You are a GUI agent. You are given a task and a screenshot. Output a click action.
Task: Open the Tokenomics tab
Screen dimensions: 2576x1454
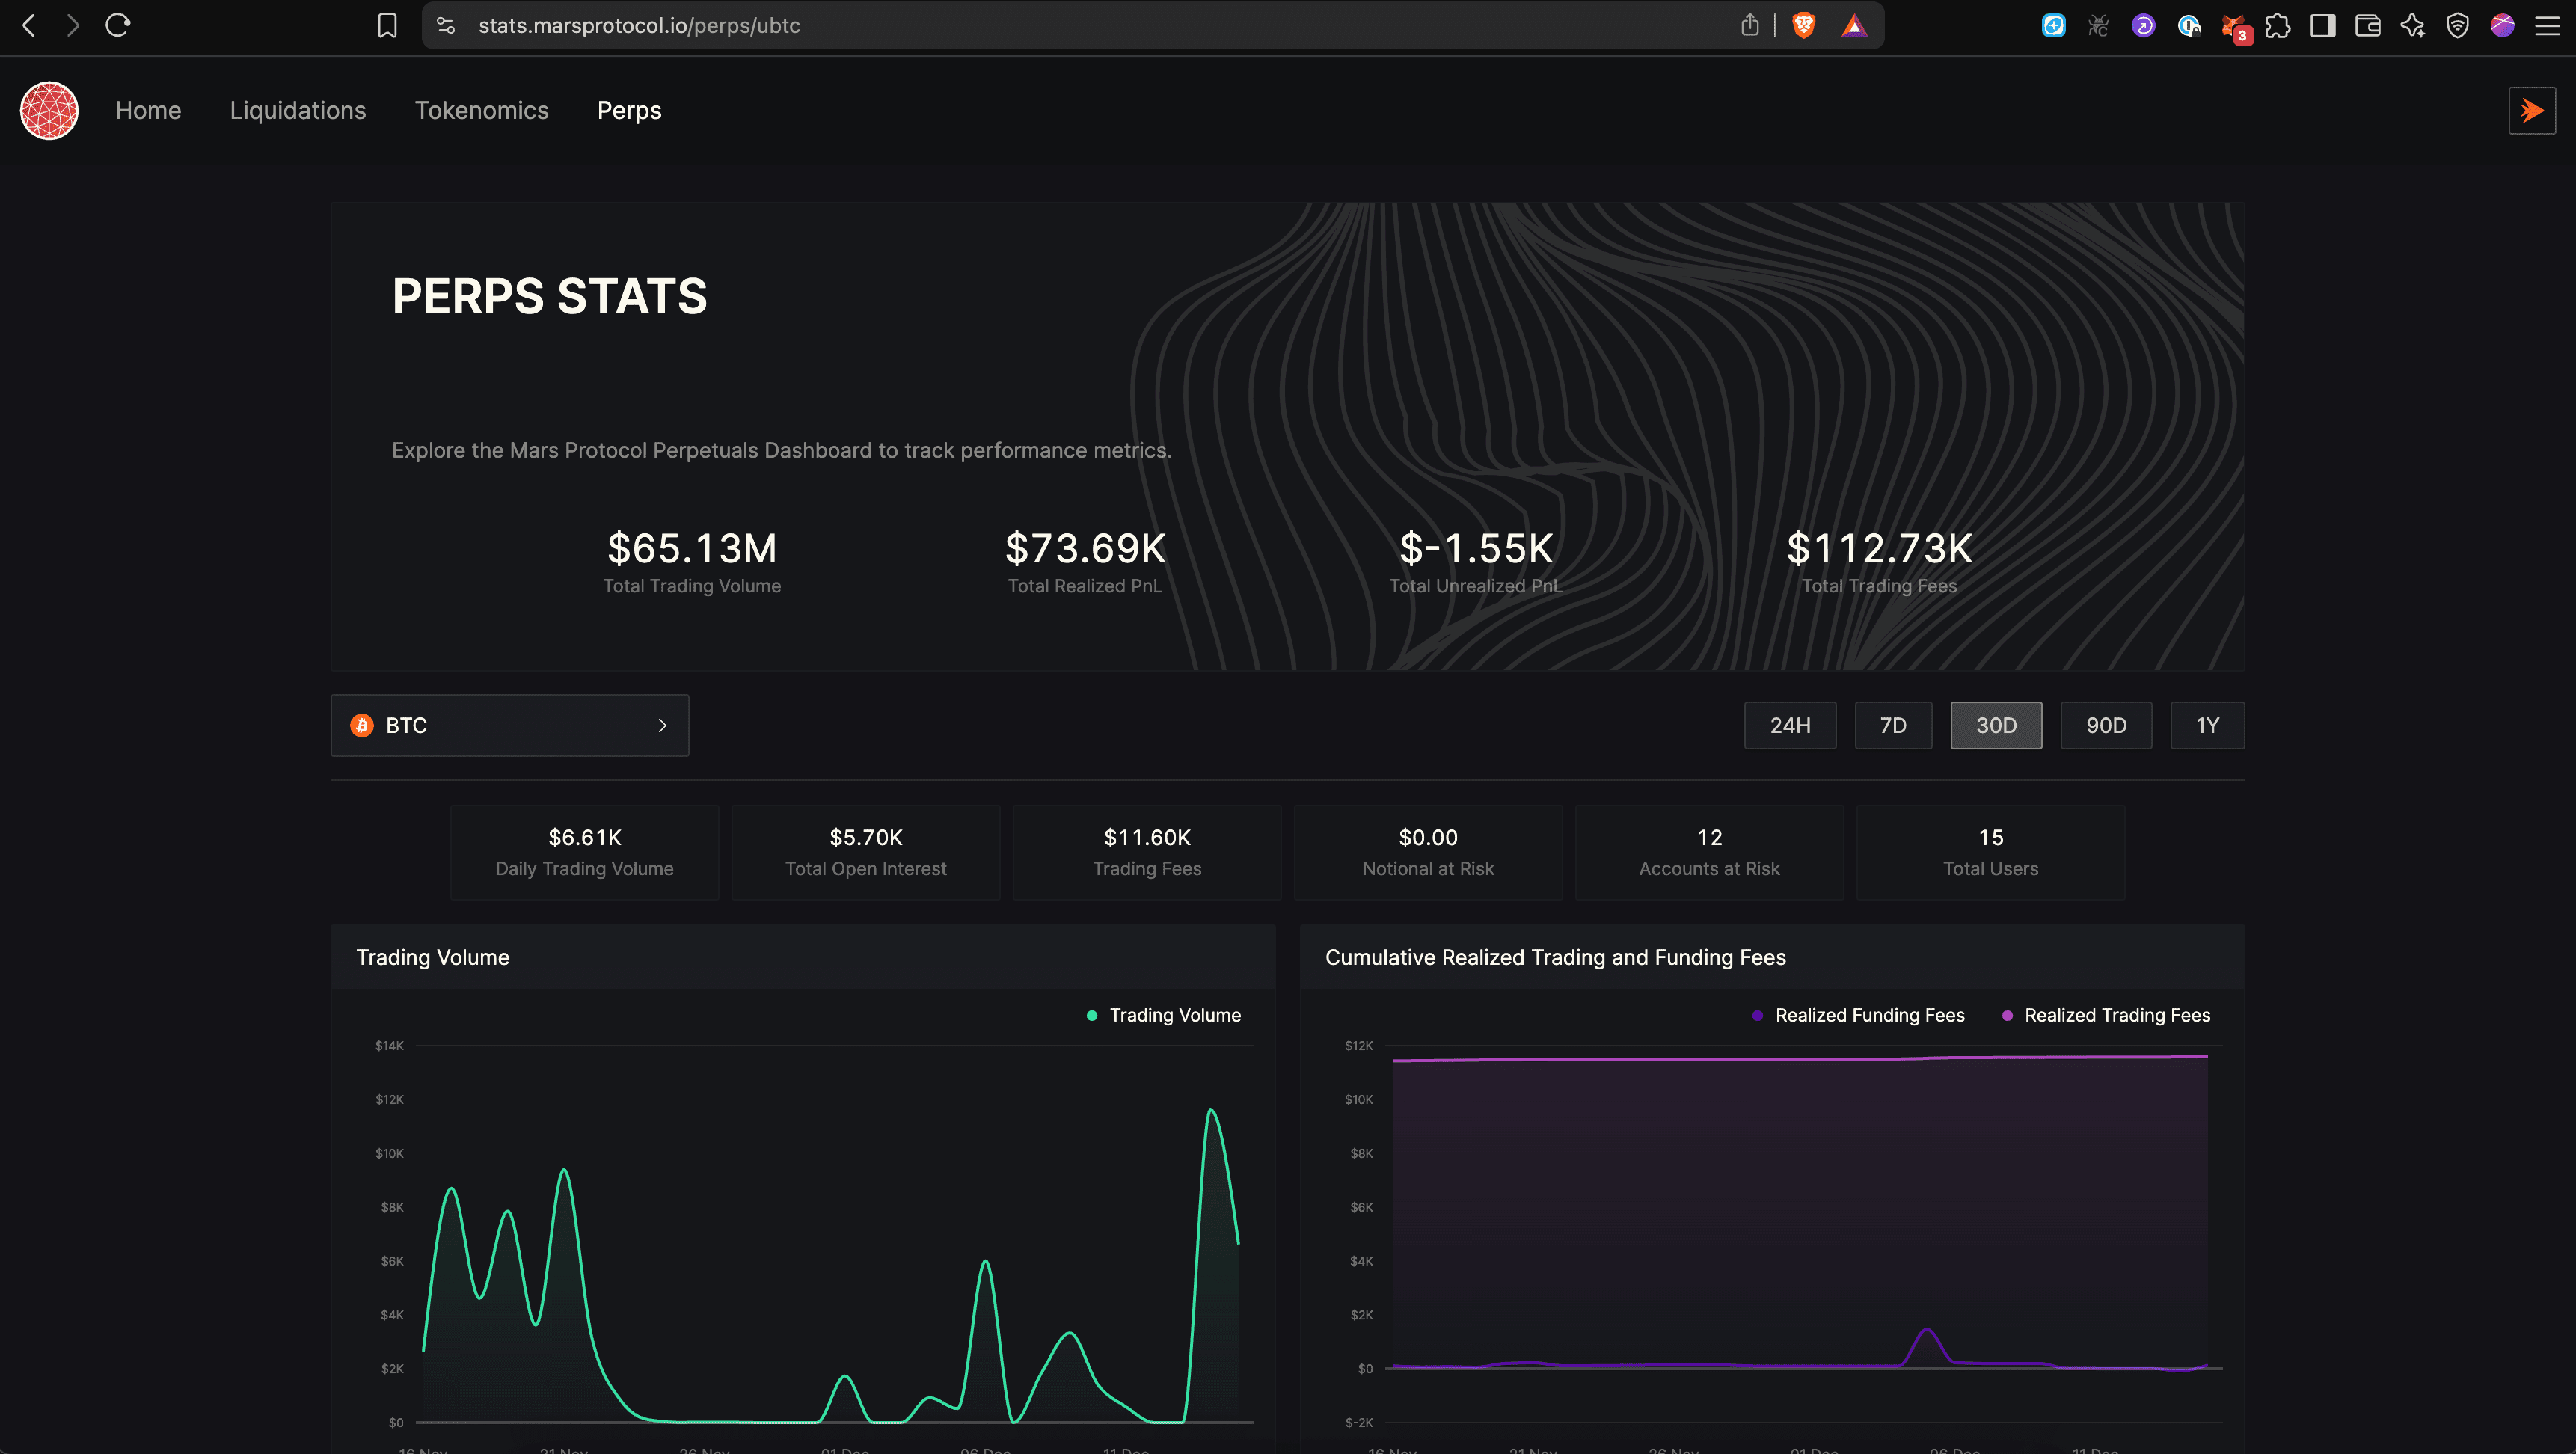pyautogui.click(x=482, y=110)
